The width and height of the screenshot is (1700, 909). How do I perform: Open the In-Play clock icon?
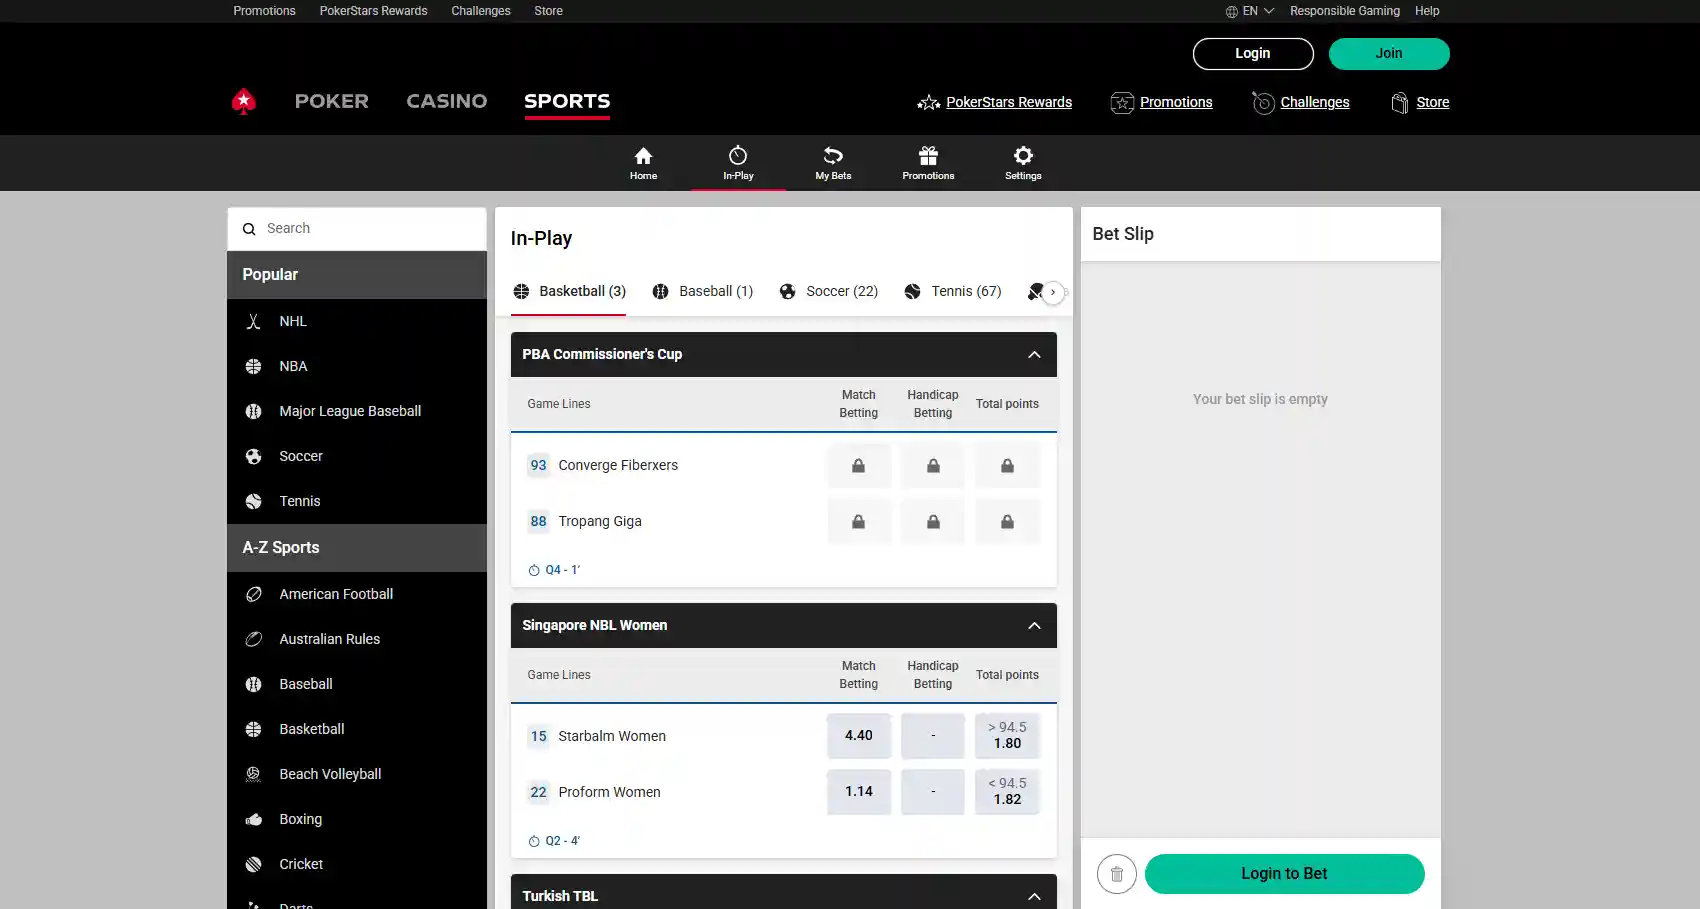point(738,156)
